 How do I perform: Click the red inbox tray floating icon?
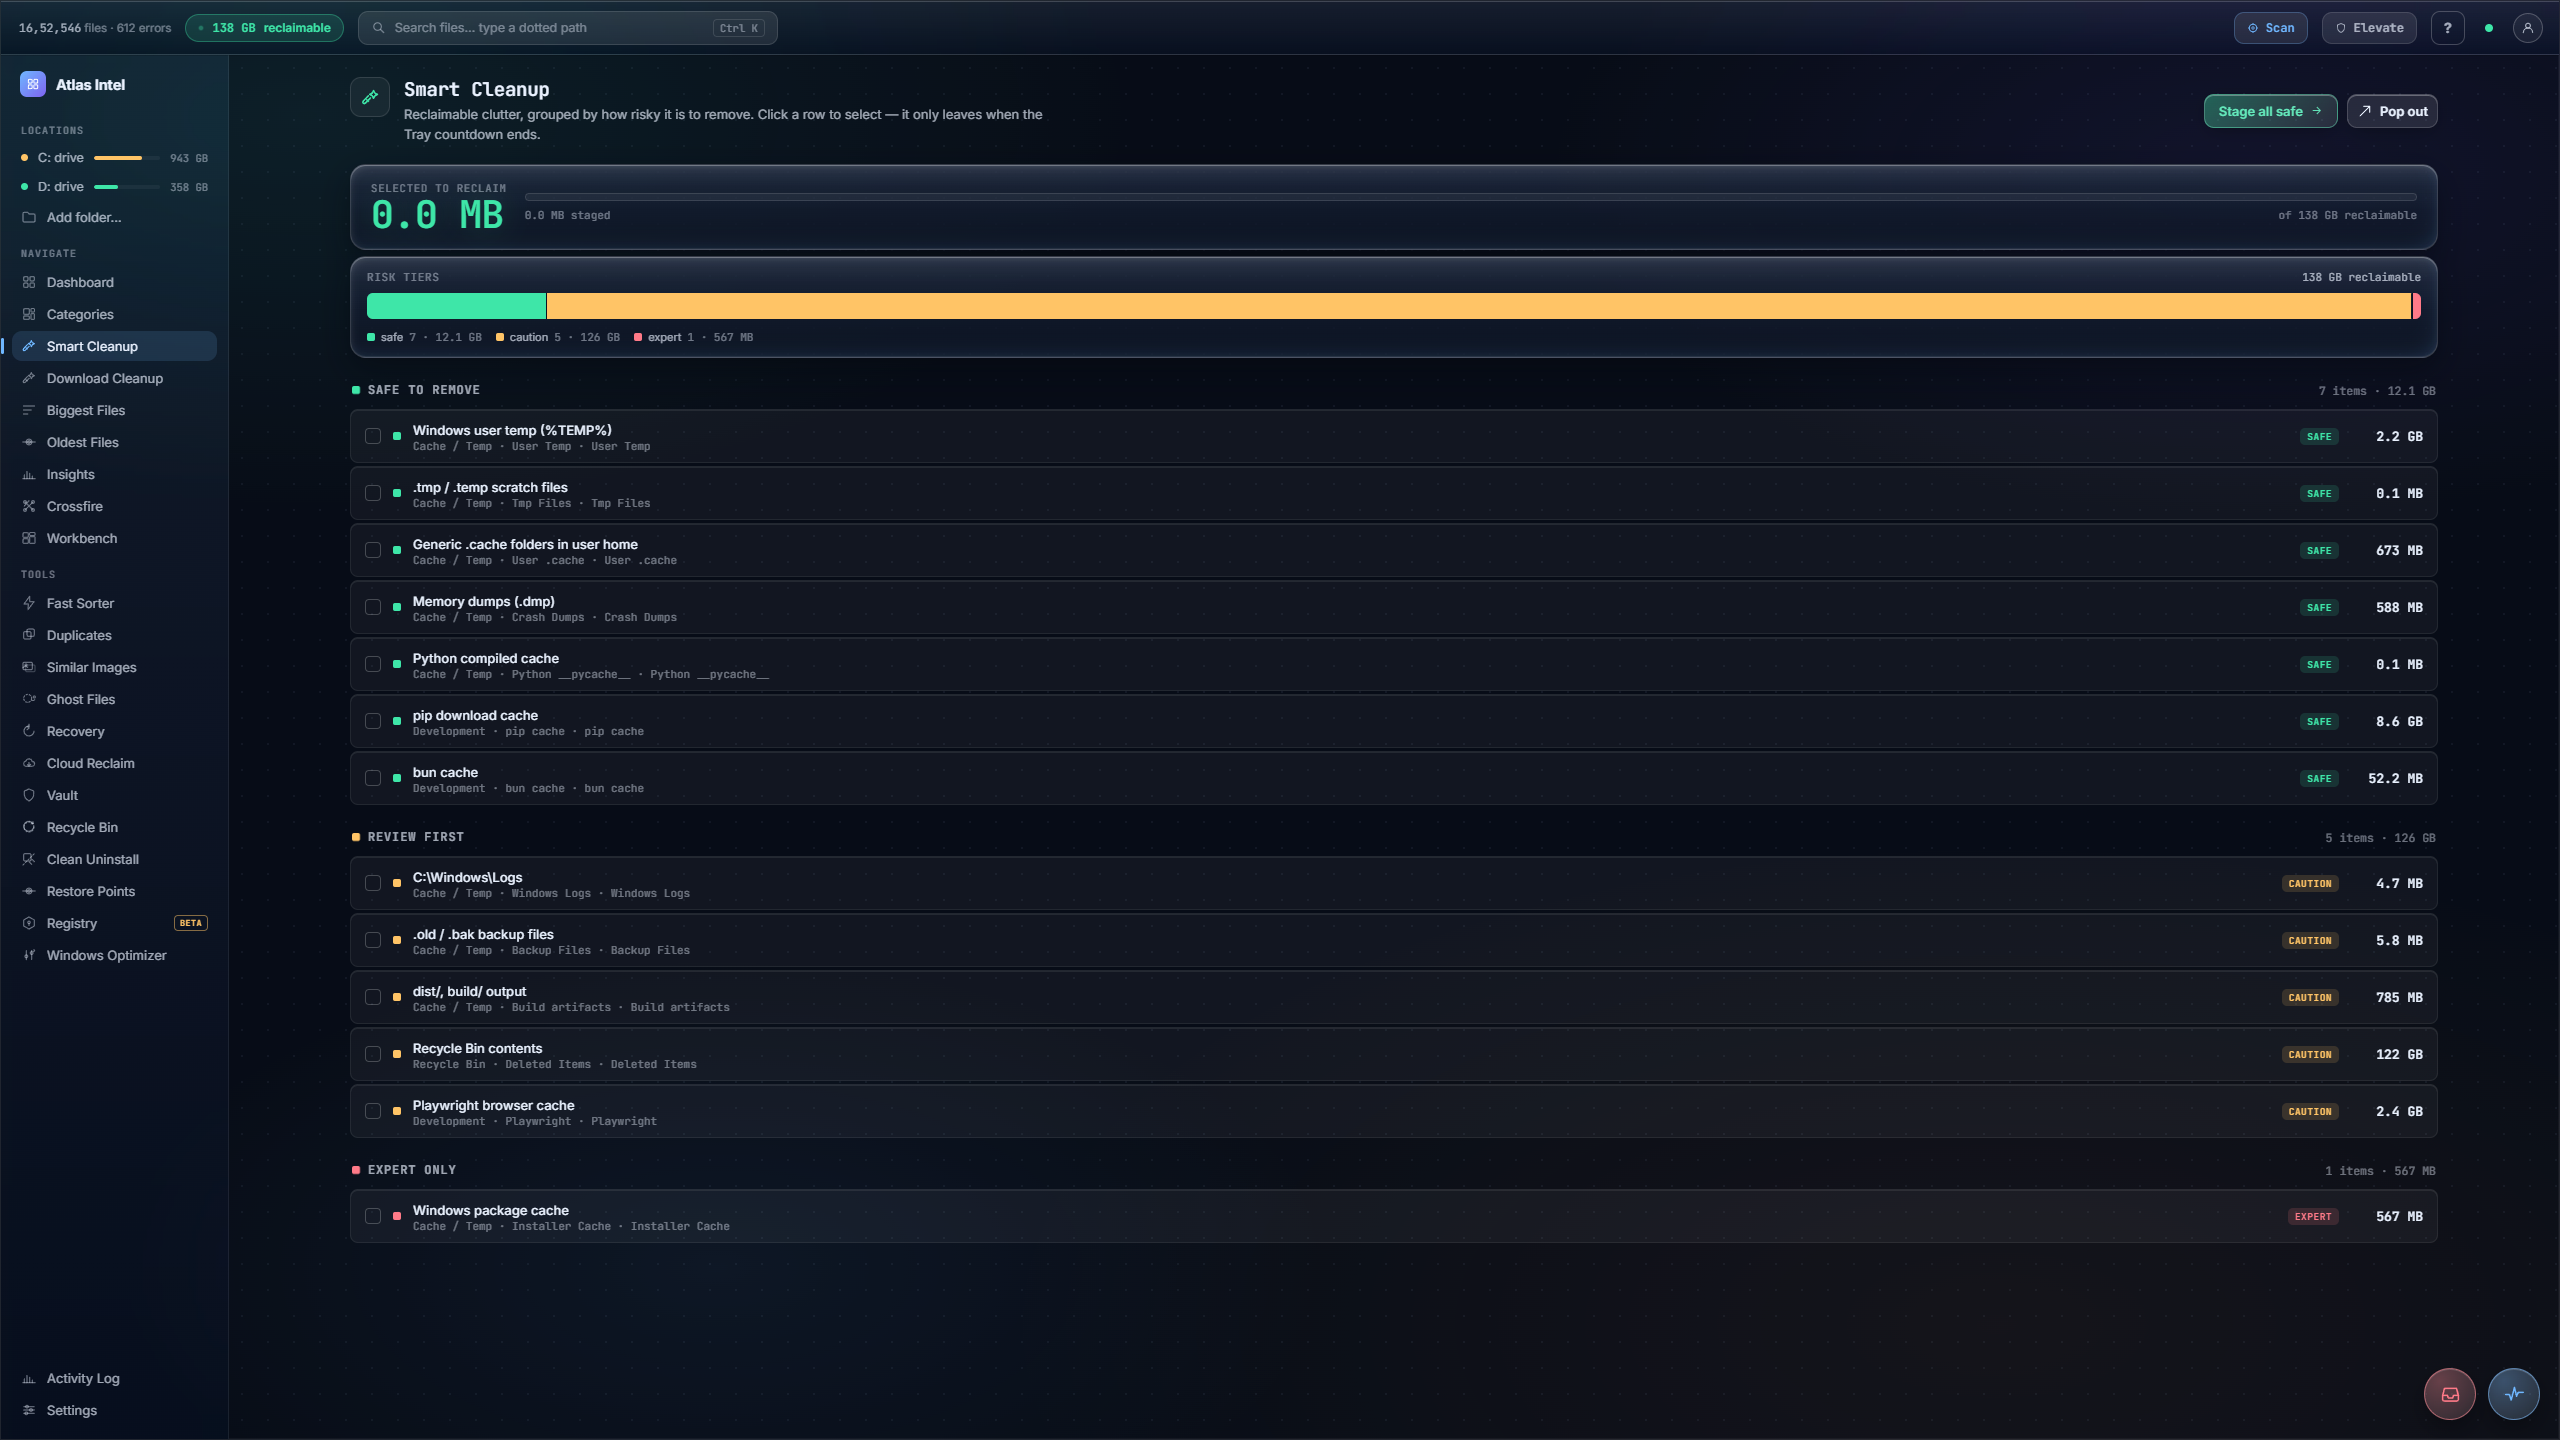[x=2450, y=1394]
